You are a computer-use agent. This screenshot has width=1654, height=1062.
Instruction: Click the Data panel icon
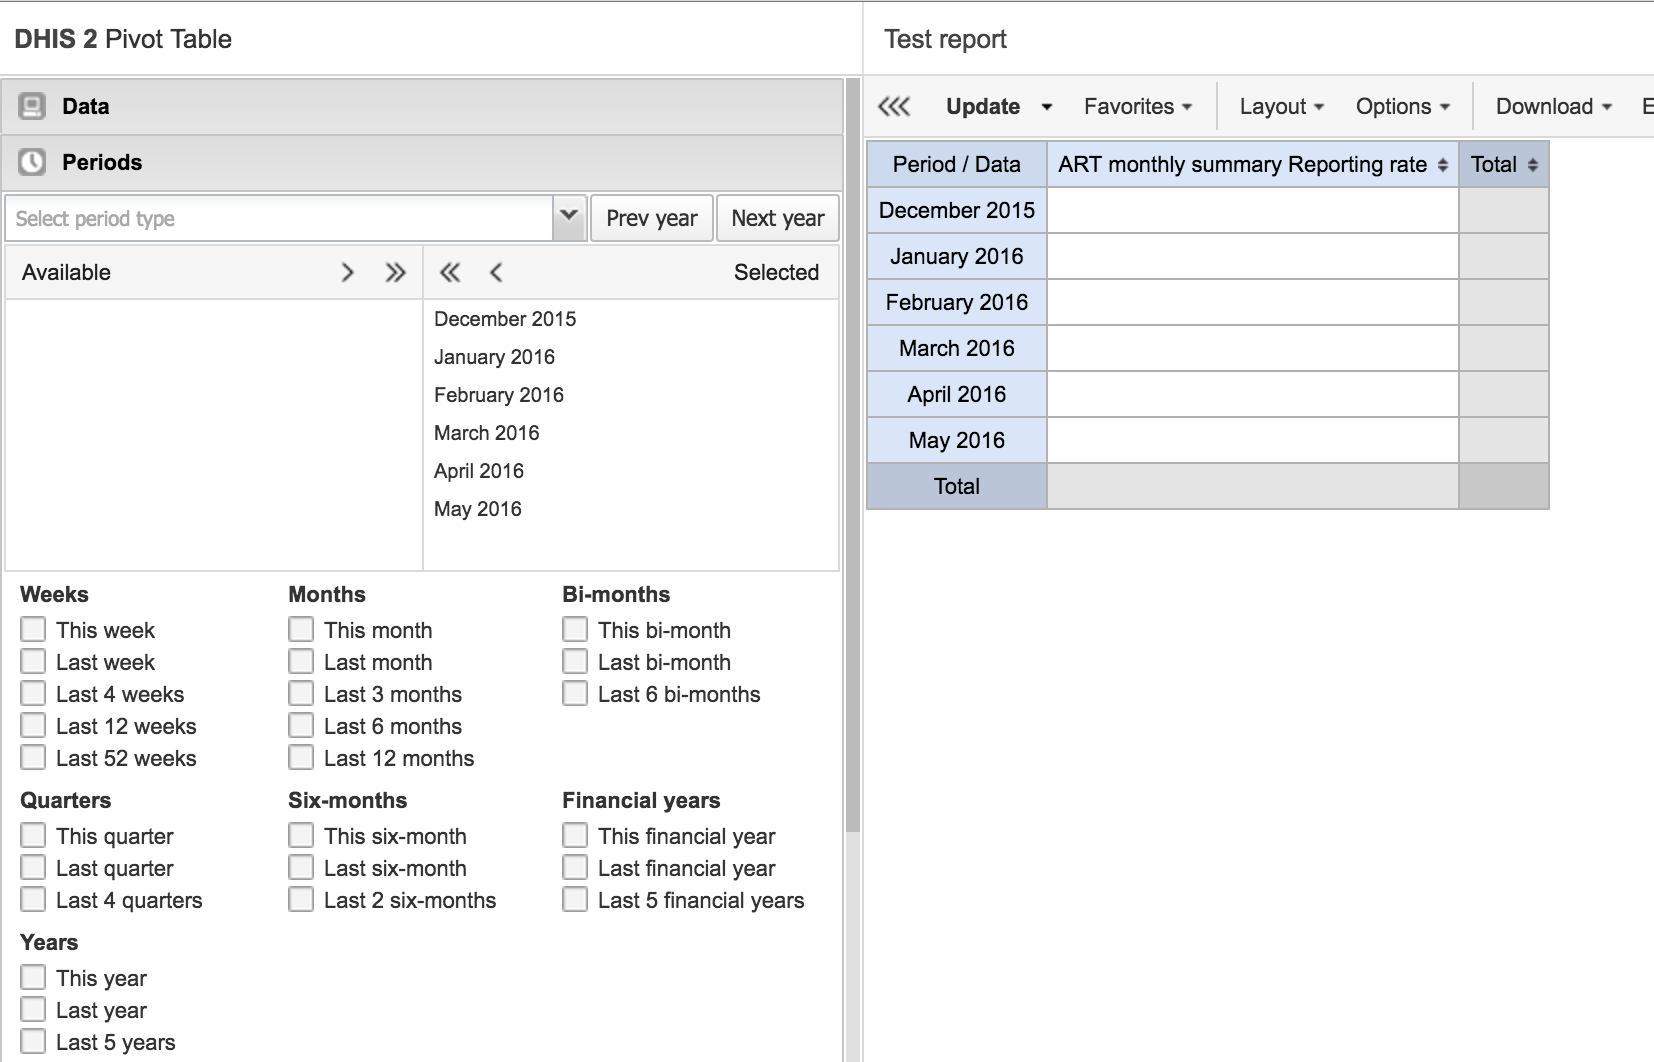[x=32, y=106]
